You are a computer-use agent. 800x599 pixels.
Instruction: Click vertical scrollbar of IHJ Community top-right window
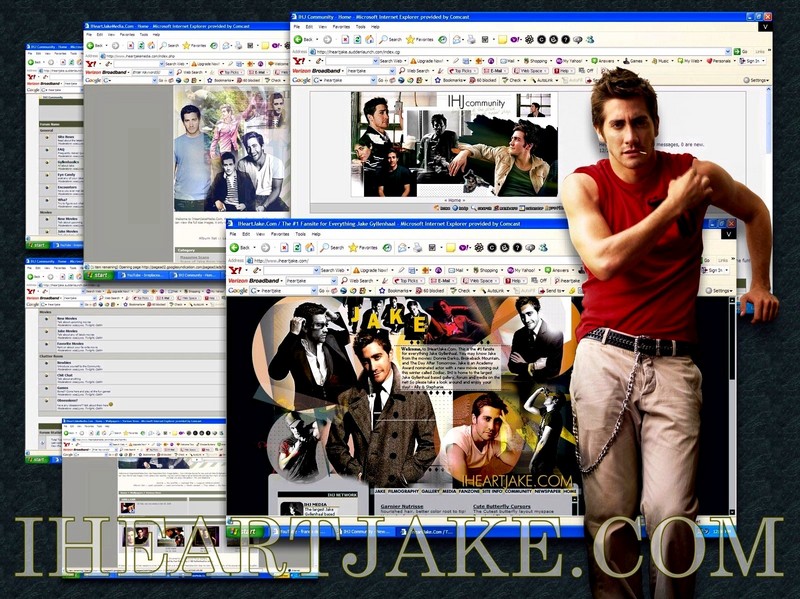click(x=769, y=120)
